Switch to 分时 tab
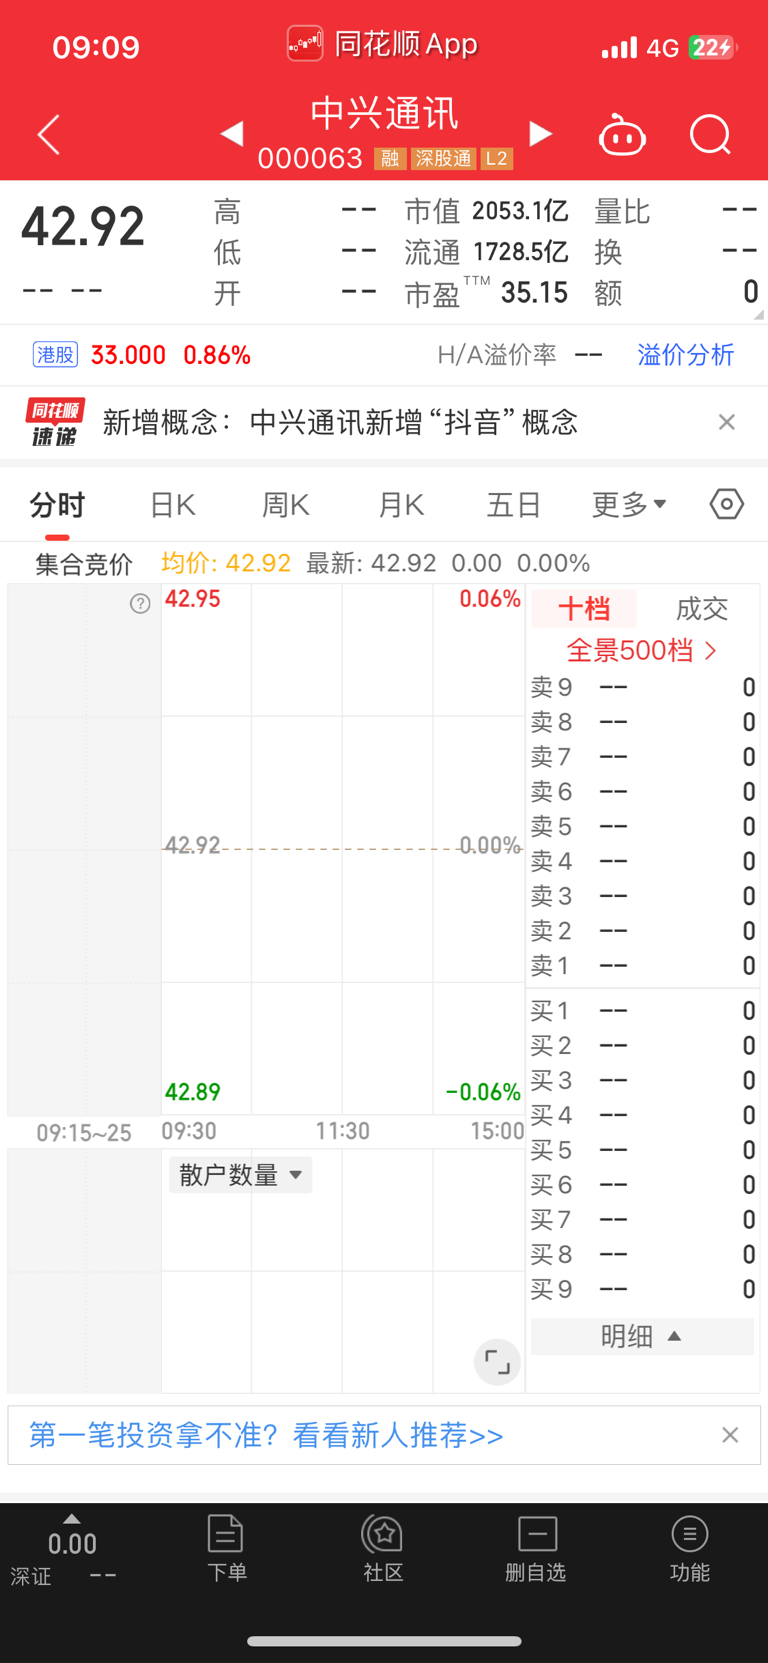 pyautogui.click(x=57, y=505)
